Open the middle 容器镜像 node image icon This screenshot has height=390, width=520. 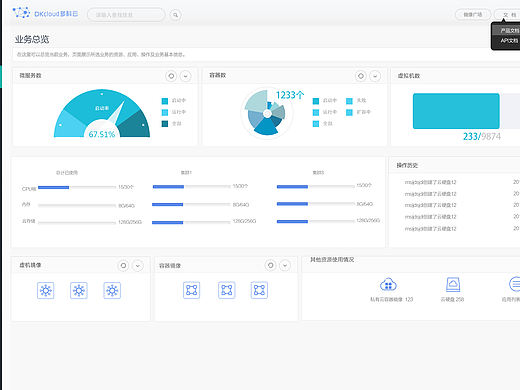pyautogui.click(x=227, y=290)
